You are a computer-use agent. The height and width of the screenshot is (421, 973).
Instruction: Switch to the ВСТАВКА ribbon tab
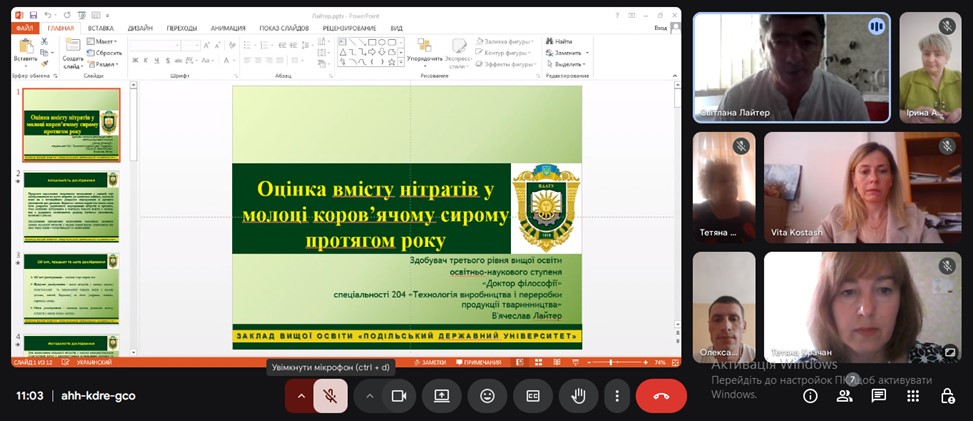click(x=100, y=28)
